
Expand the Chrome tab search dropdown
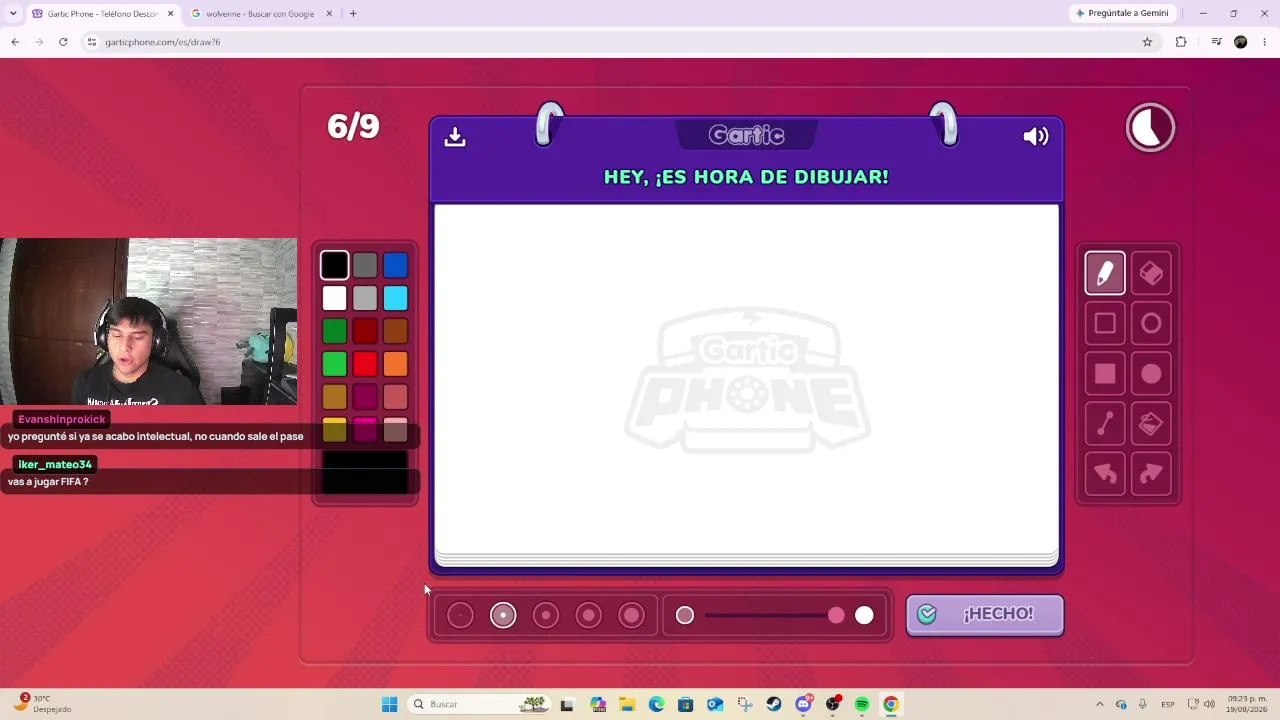[13, 14]
